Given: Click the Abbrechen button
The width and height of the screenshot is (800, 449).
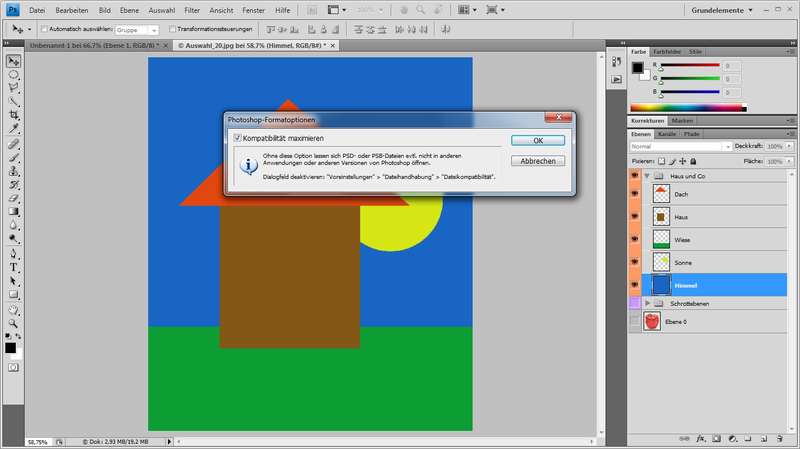Looking at the screenshot, I should coord(538,161).
